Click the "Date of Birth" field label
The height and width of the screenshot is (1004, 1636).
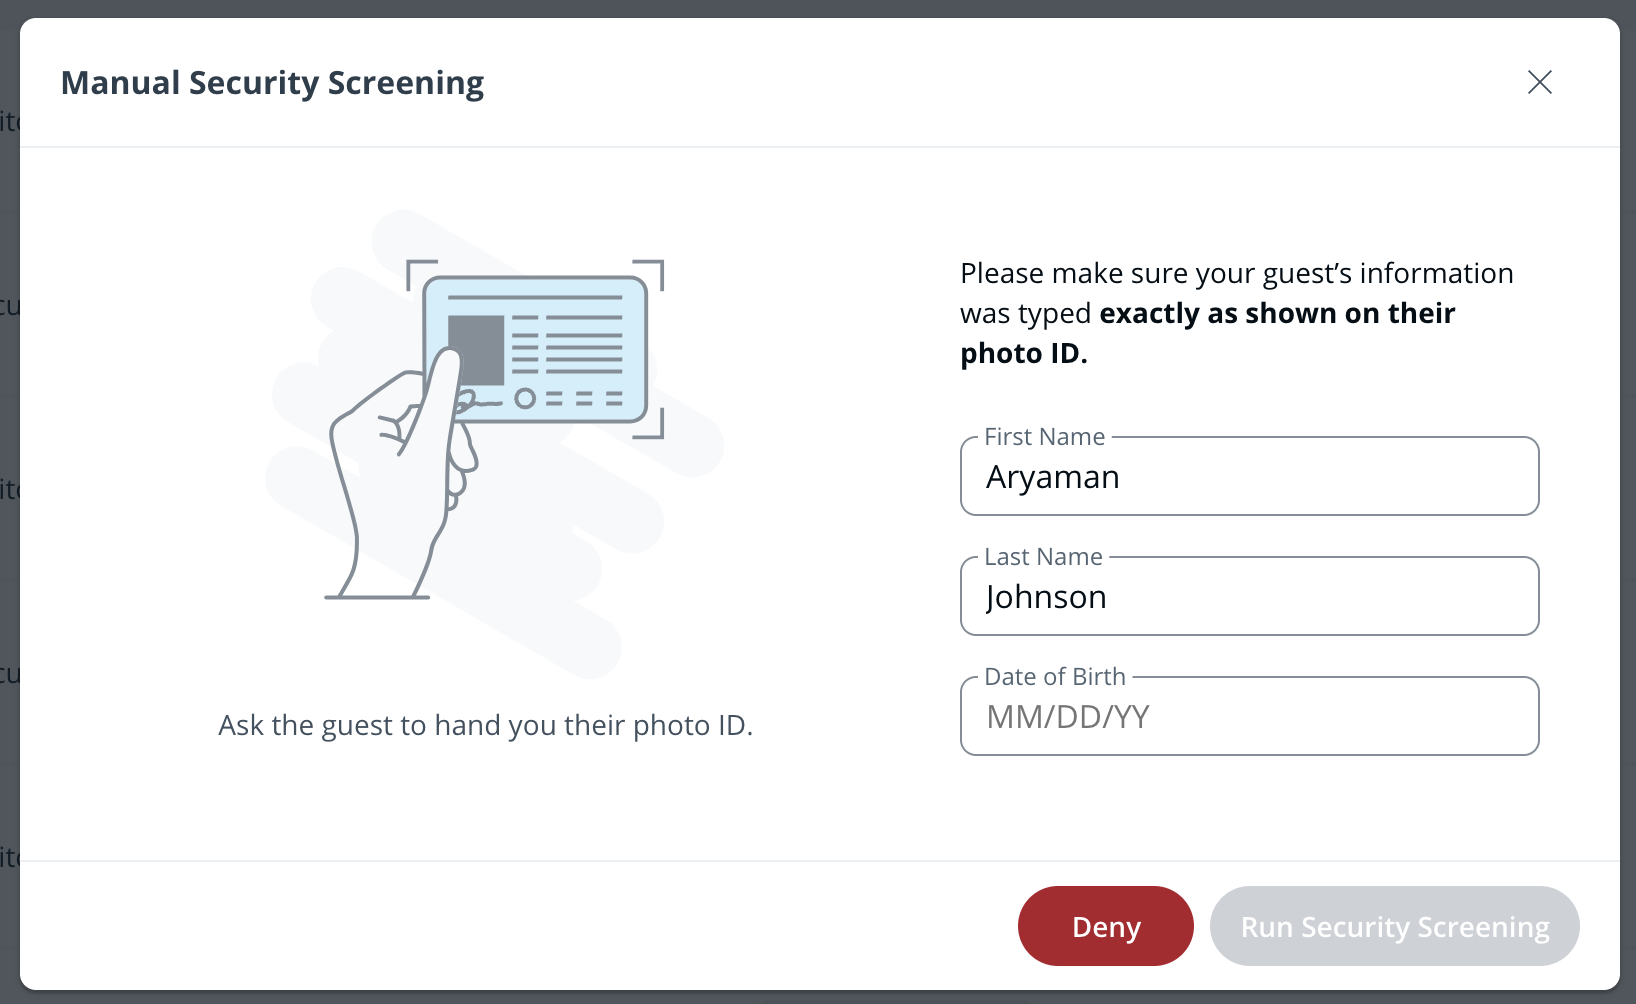click(x=1055, y=677)
